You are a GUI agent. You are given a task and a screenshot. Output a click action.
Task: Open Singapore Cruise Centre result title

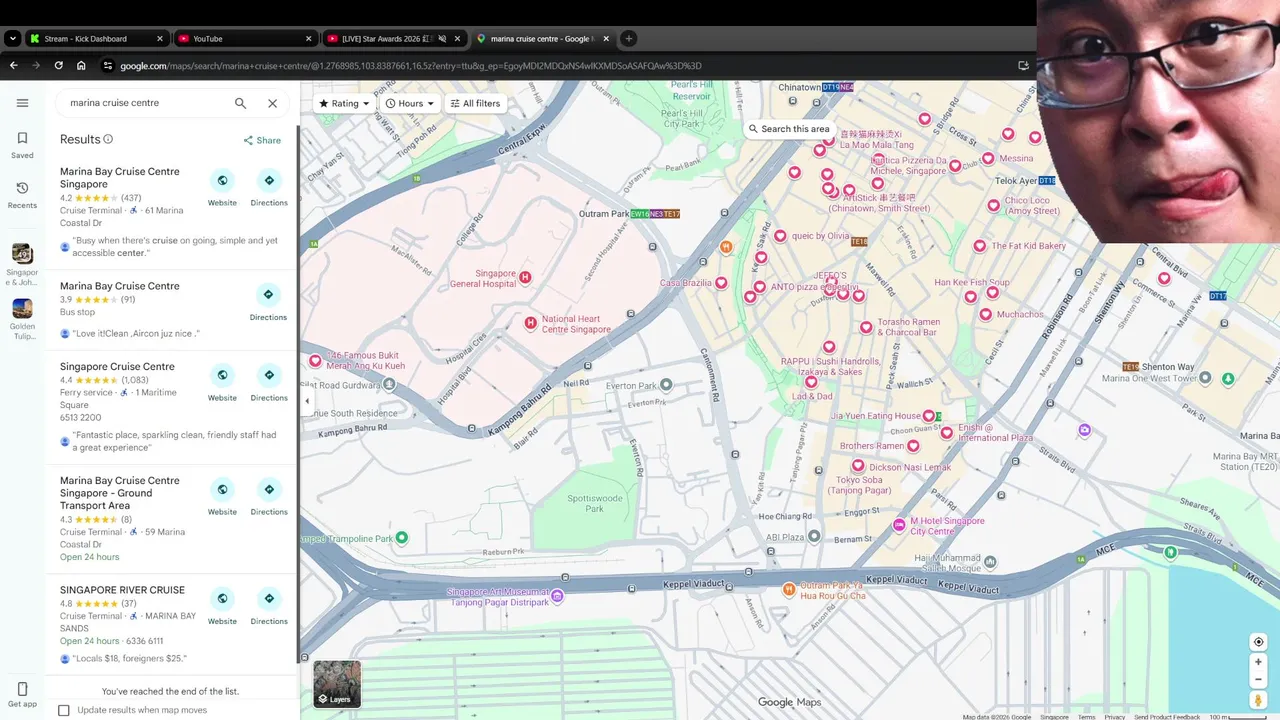coord(117,367)
